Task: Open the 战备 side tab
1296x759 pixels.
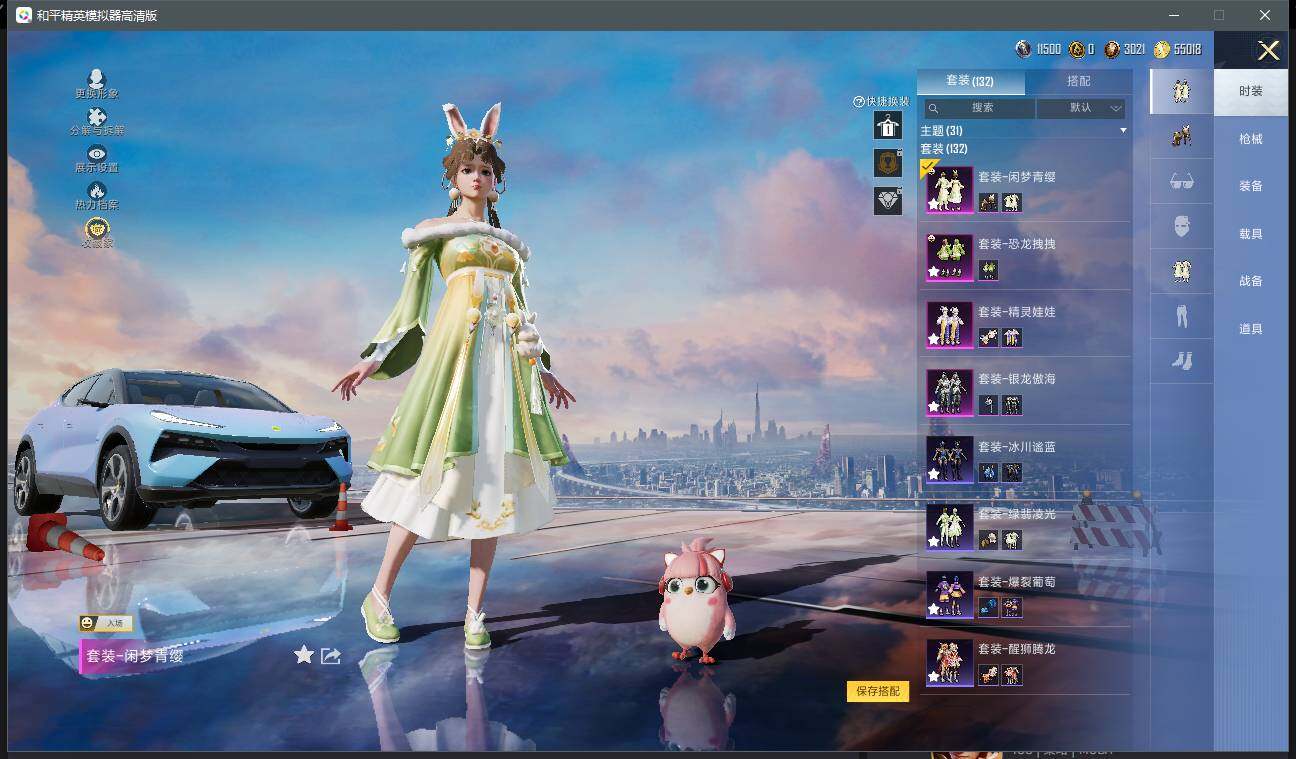Action: [x=1251, y=281]
